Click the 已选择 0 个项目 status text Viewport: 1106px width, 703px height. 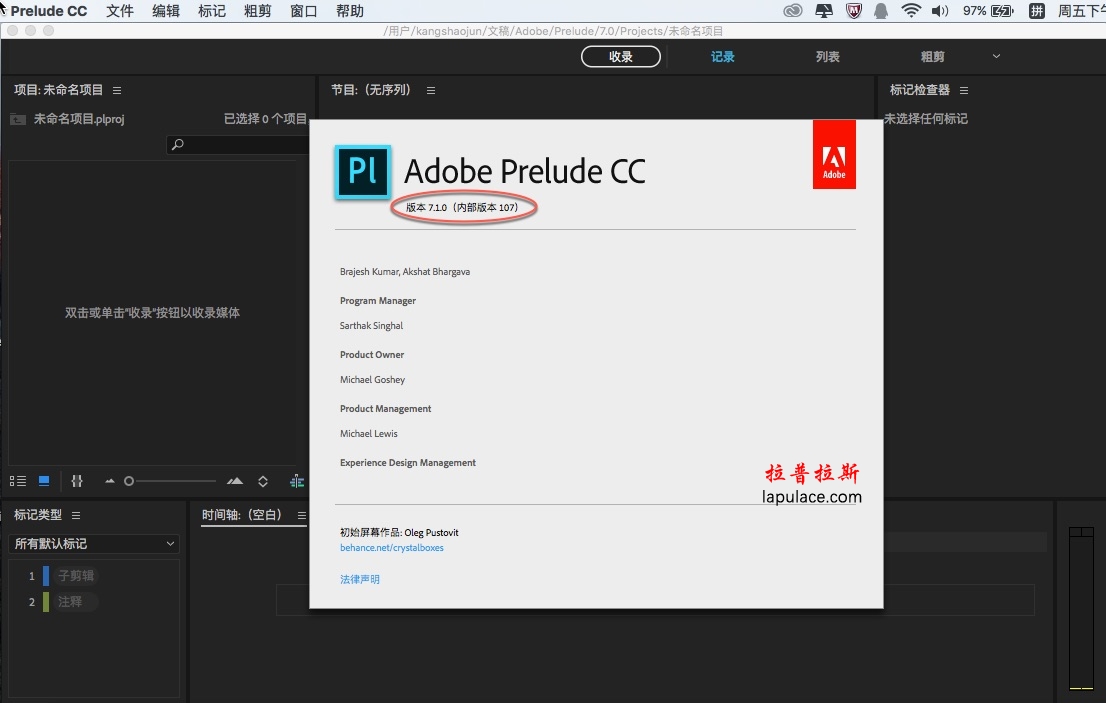[265, 119]
